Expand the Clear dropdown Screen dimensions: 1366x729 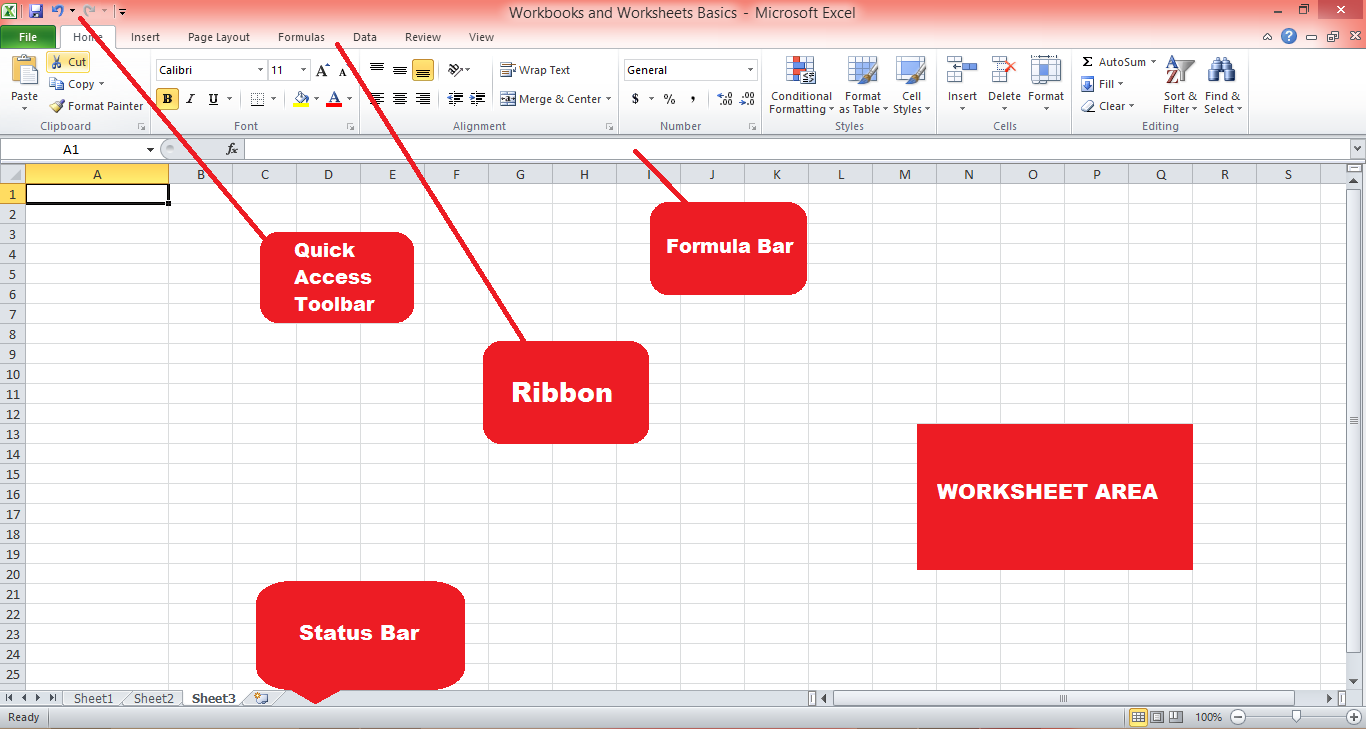[1131, 106]
